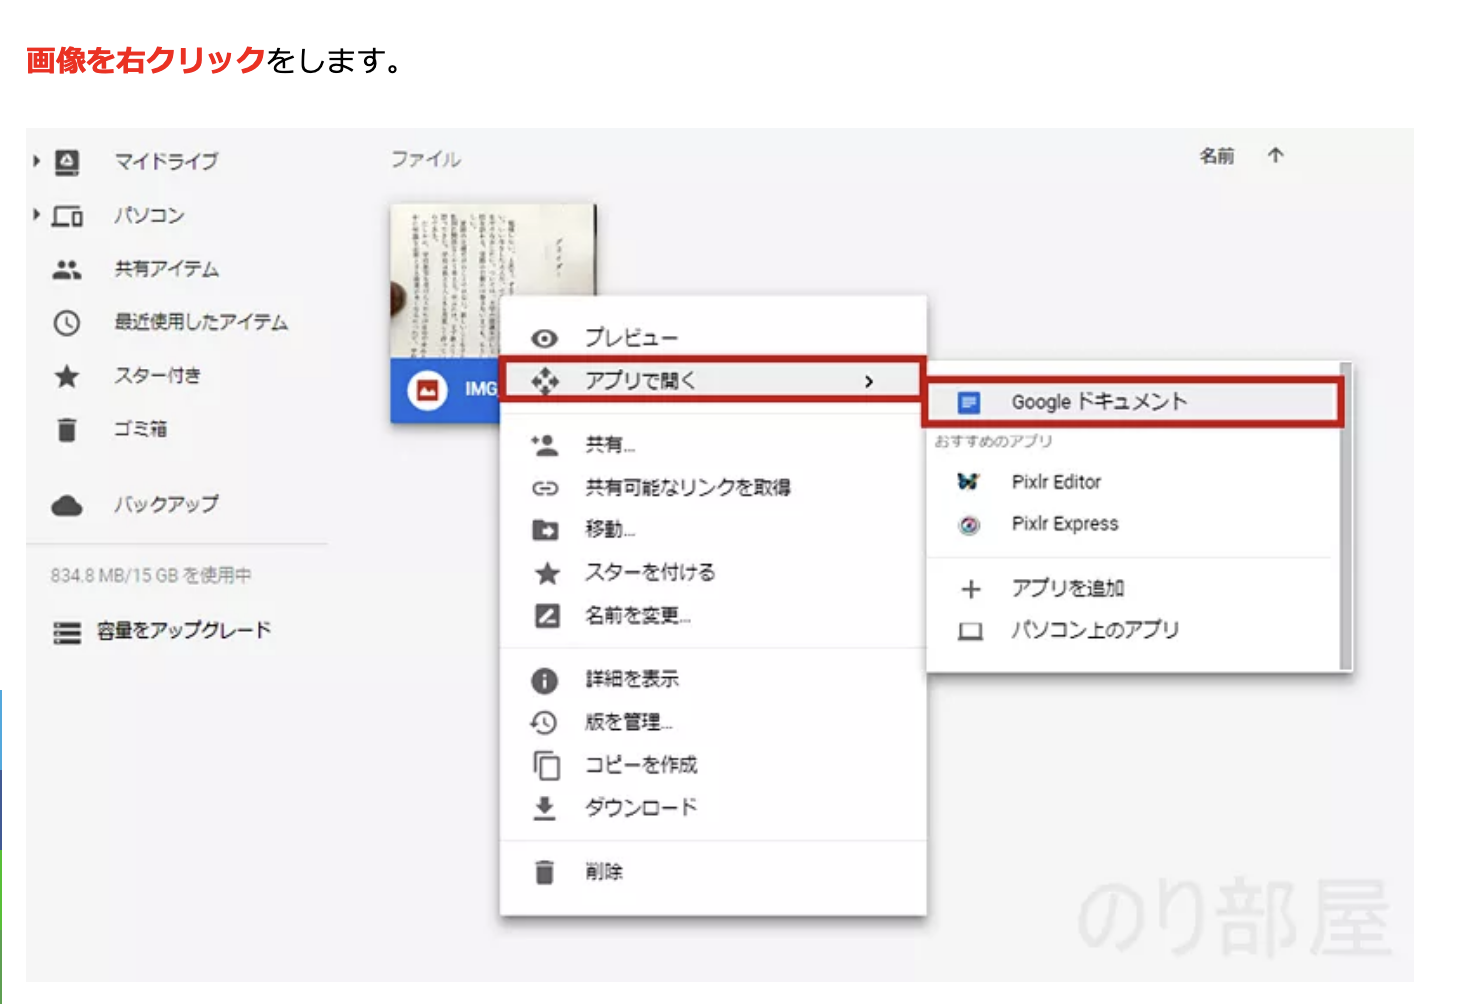The image size is (1472, 1004).
Task: Click the plus icon for adding apps
Action: click(x=970, y=589)
